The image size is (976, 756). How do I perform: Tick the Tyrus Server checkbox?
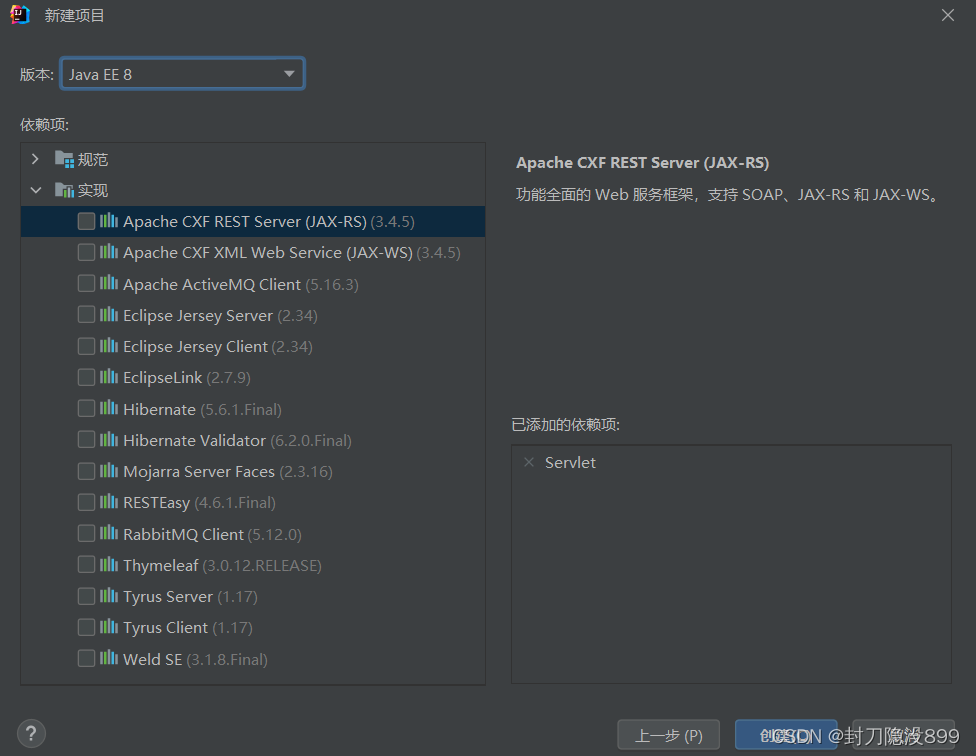coord(87,596)
